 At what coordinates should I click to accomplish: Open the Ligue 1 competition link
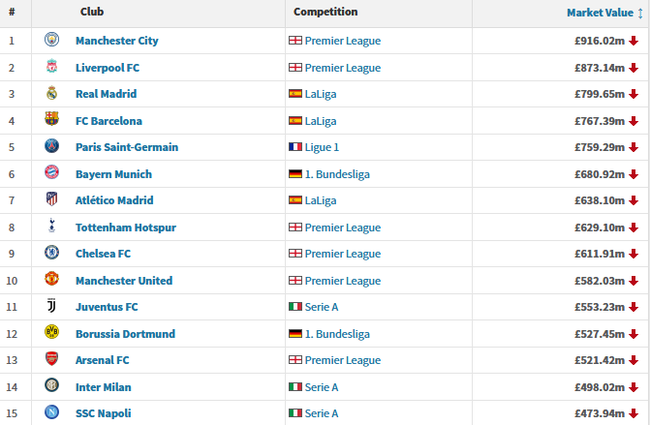coord(322,147)
